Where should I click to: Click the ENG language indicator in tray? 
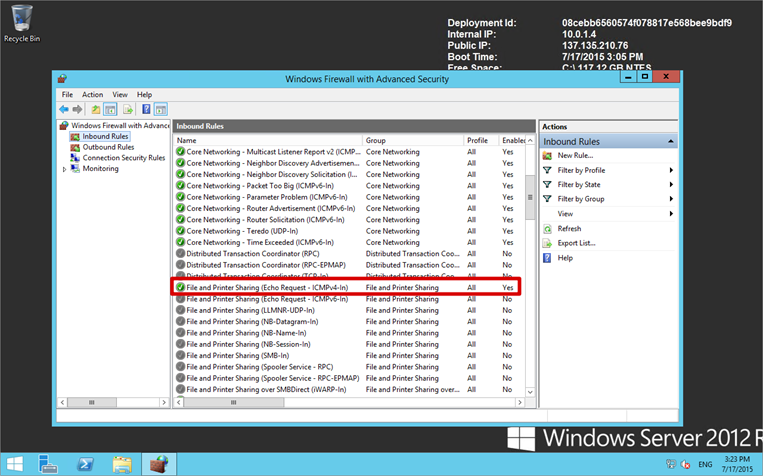[x=705, y=464]
